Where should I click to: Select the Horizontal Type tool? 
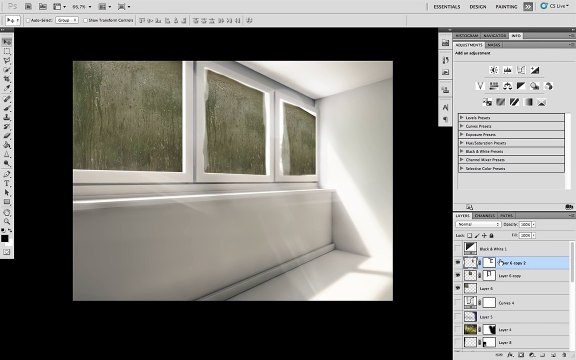(7, 183)
